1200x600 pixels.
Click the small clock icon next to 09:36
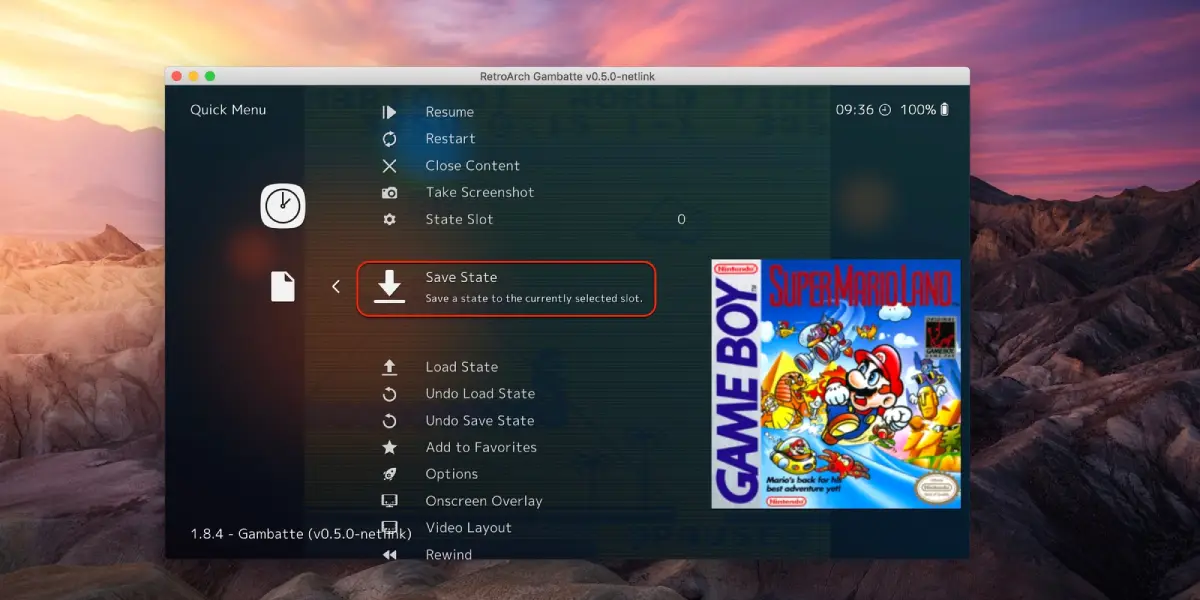[x=884, y=110]
